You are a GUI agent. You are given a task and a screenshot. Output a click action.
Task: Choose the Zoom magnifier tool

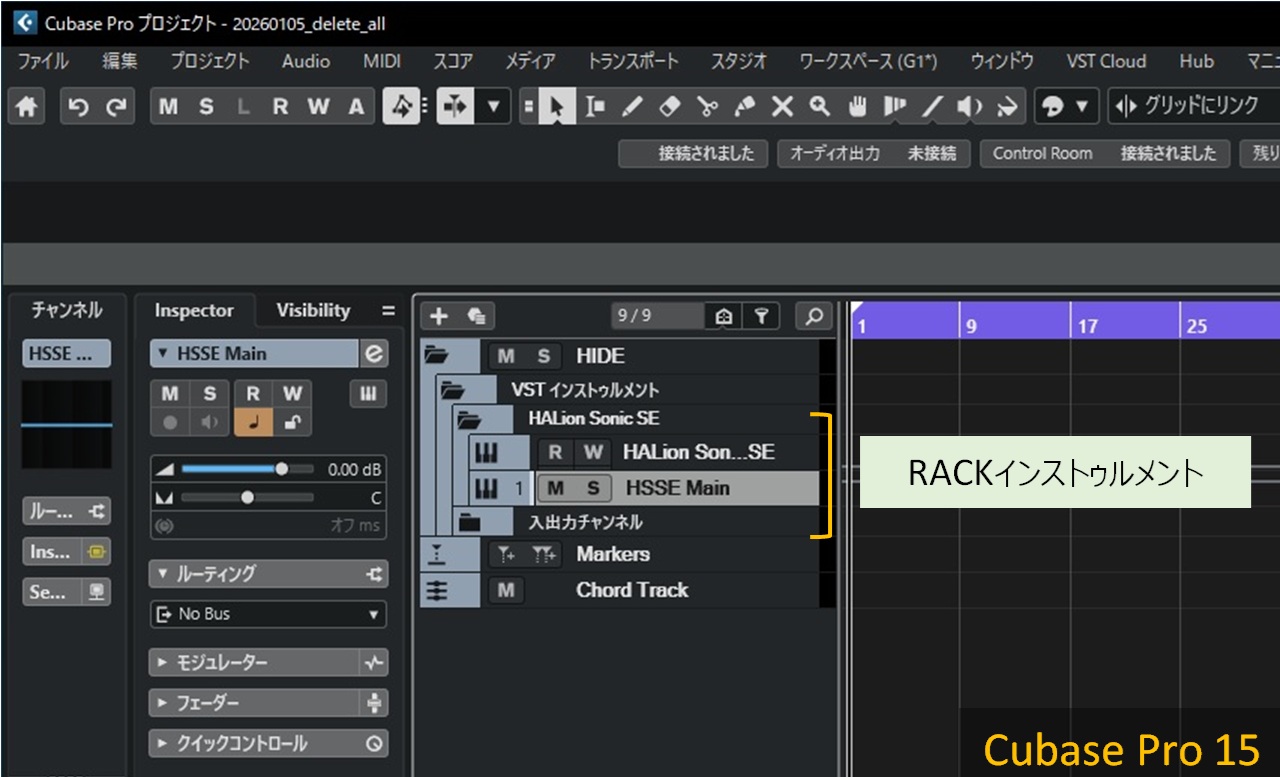coord(819,107)
